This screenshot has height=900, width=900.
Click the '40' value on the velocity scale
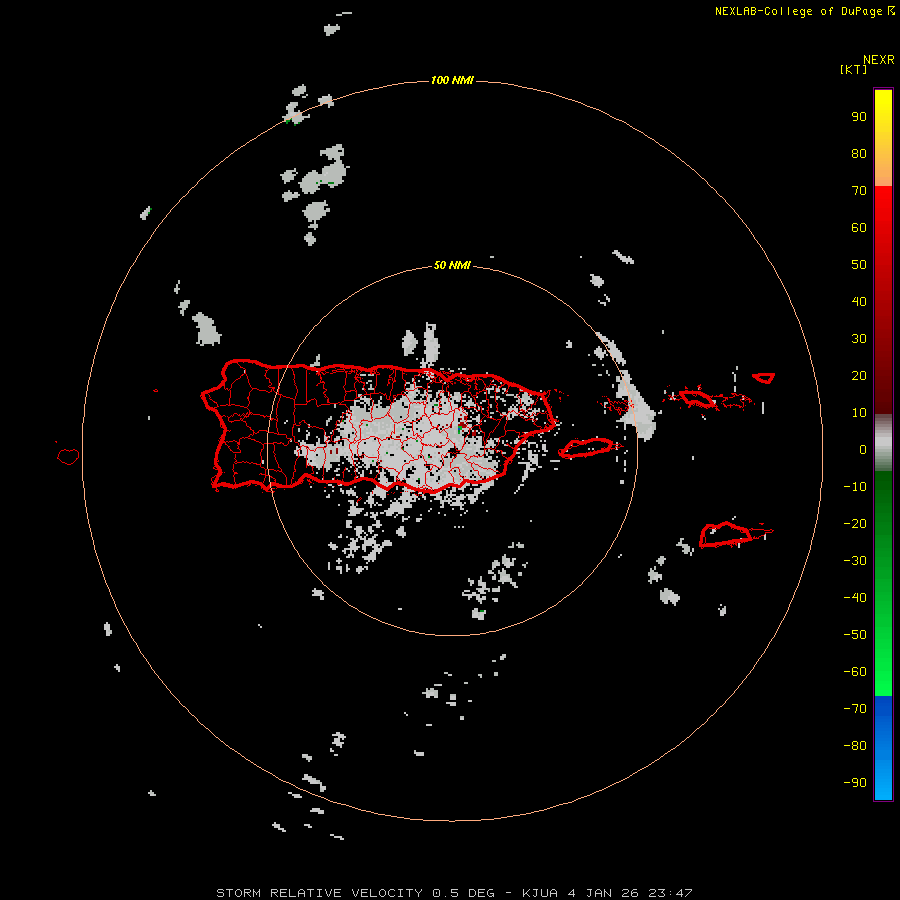click(x=859, y=302)
